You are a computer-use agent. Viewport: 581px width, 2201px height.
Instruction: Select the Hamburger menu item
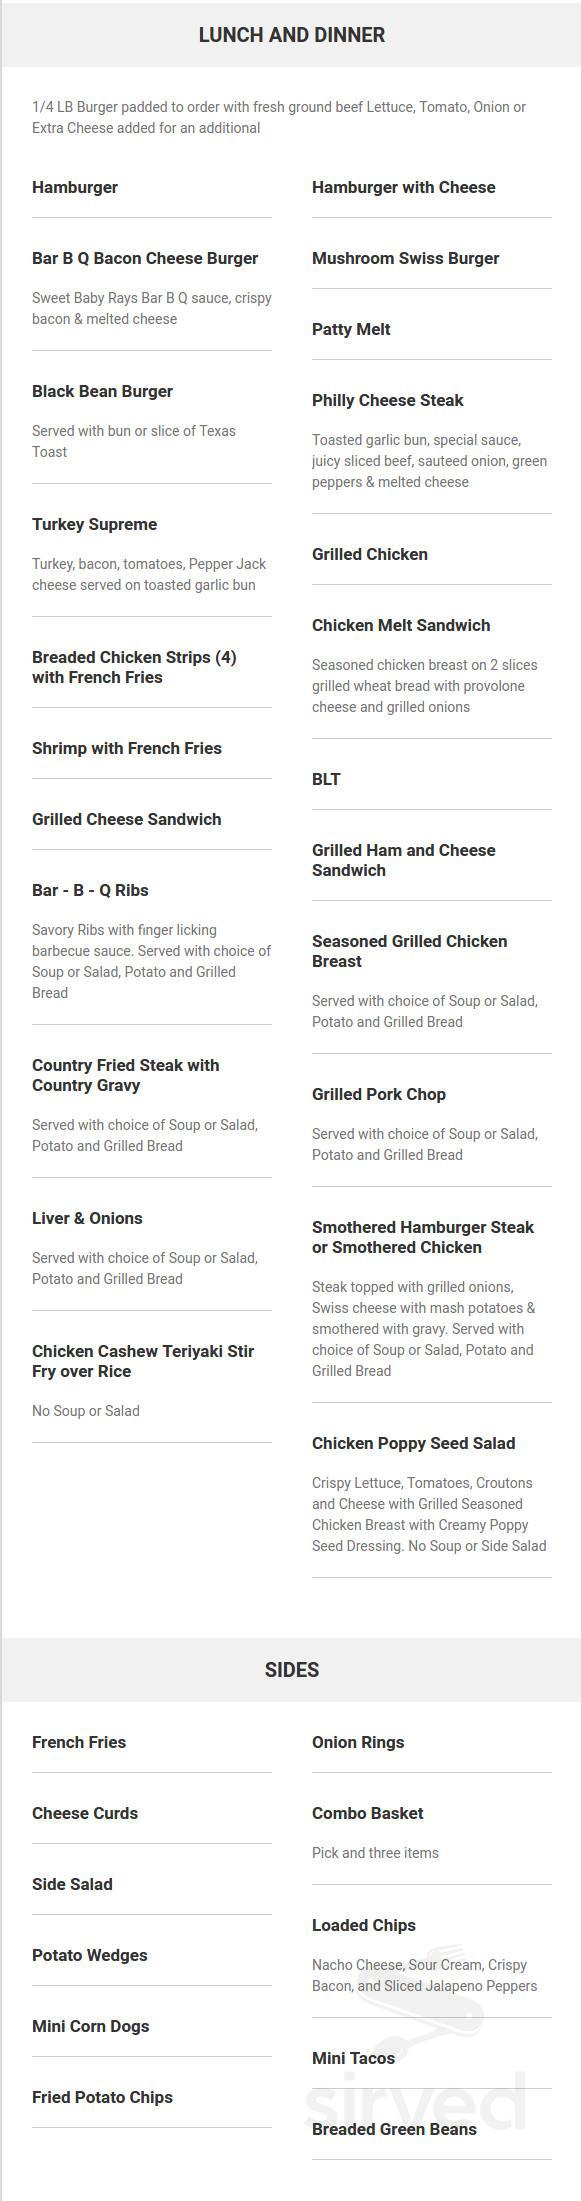75,187
